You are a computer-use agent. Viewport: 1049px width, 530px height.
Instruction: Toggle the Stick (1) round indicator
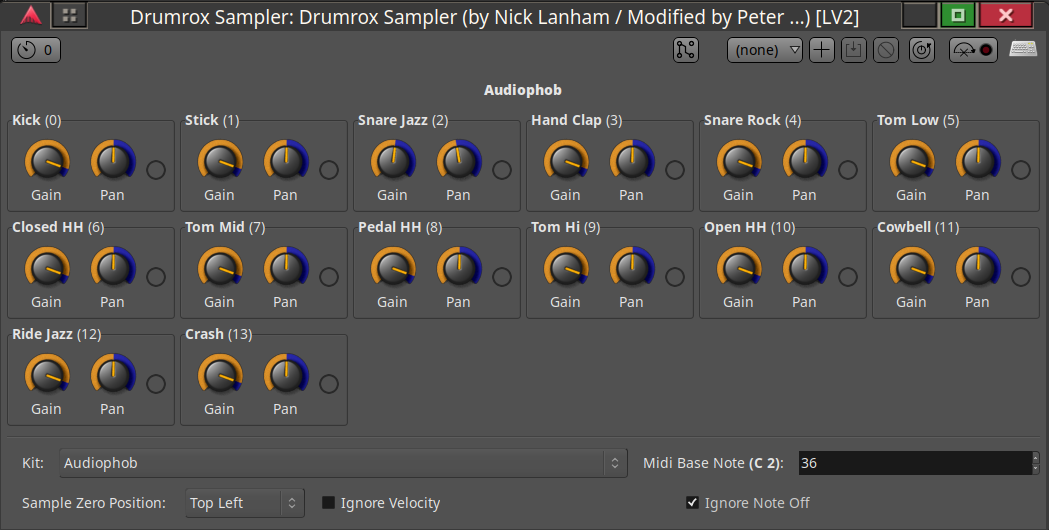pos(328,170)
